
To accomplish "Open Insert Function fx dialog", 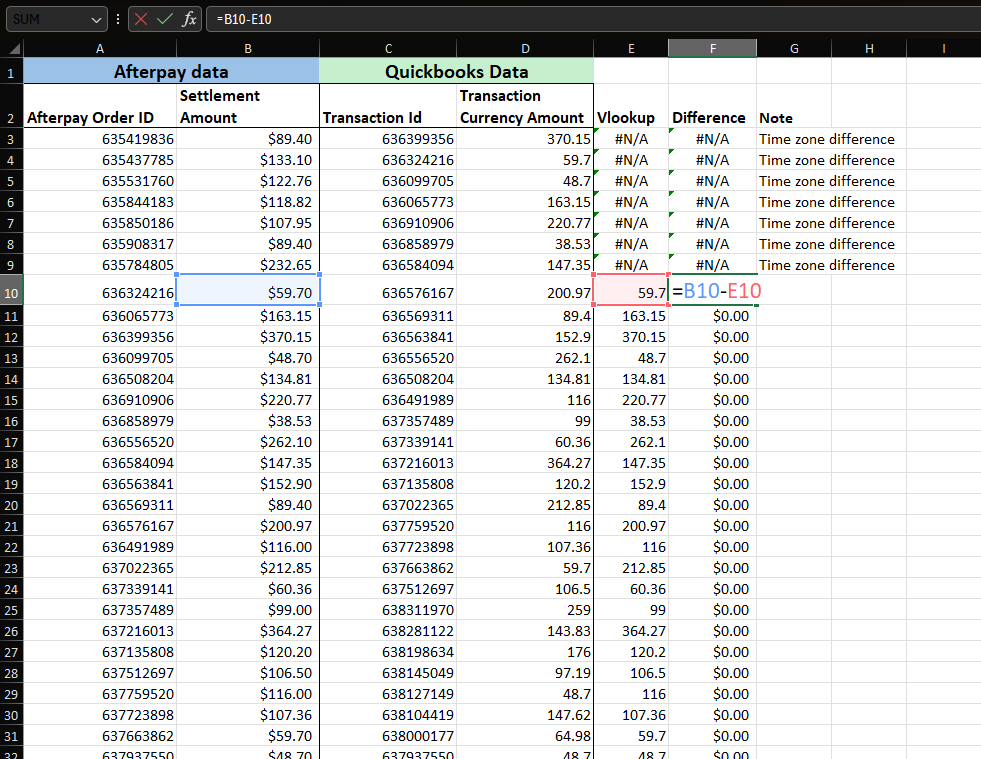I will pos(189,19).
